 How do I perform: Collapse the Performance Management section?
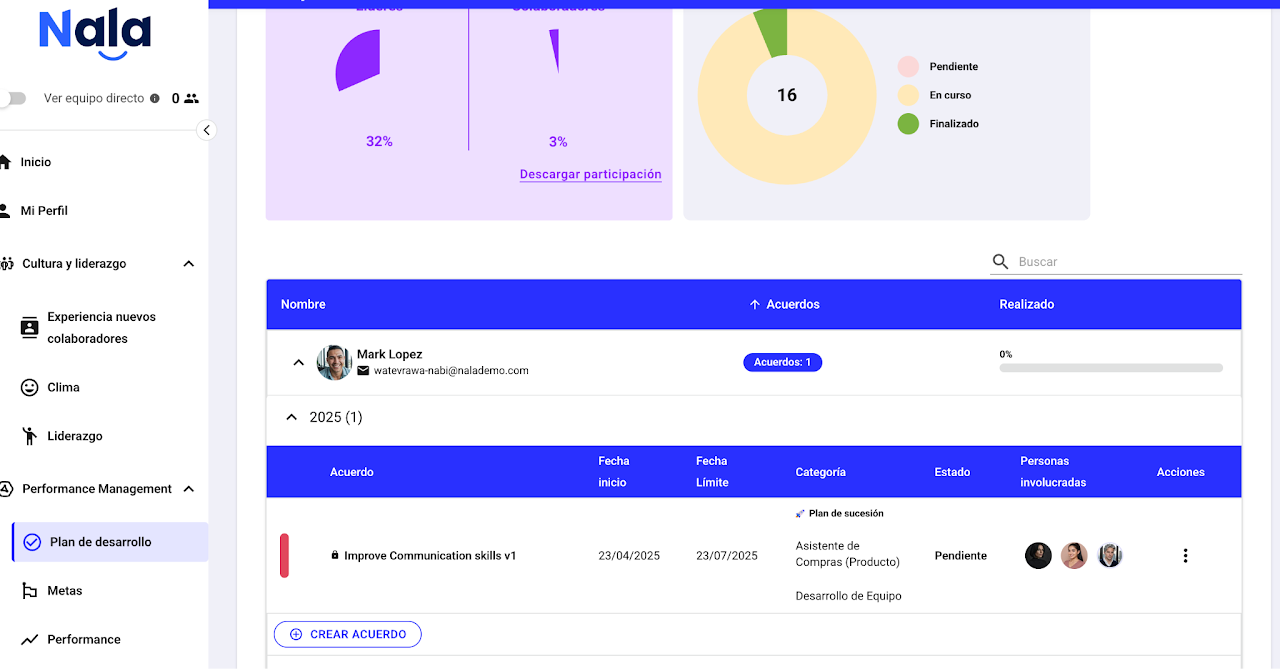[188, 489]
